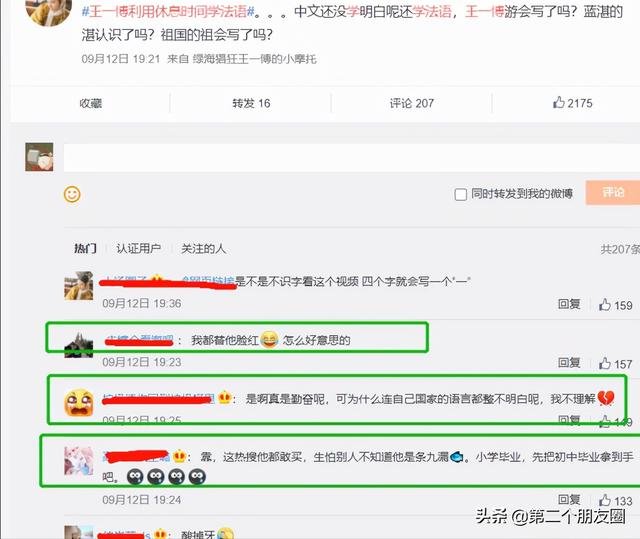Viewport: 640px width, 539px height.
Task: Like the comment with 157 likes
Action: (x=616, y=364)
